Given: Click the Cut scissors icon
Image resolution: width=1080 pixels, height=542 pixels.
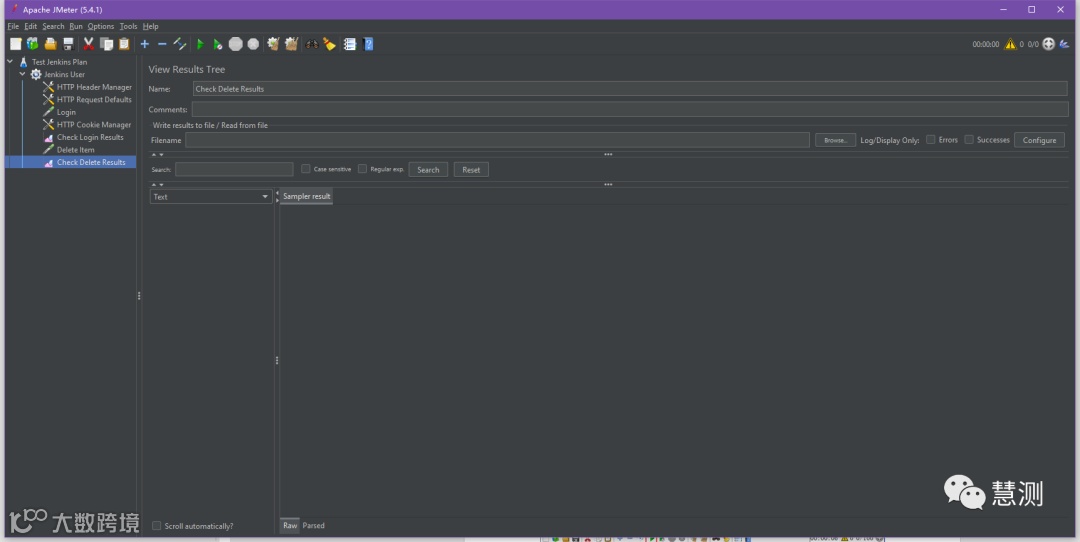Looking at the screenshot, I should (89, 44).
